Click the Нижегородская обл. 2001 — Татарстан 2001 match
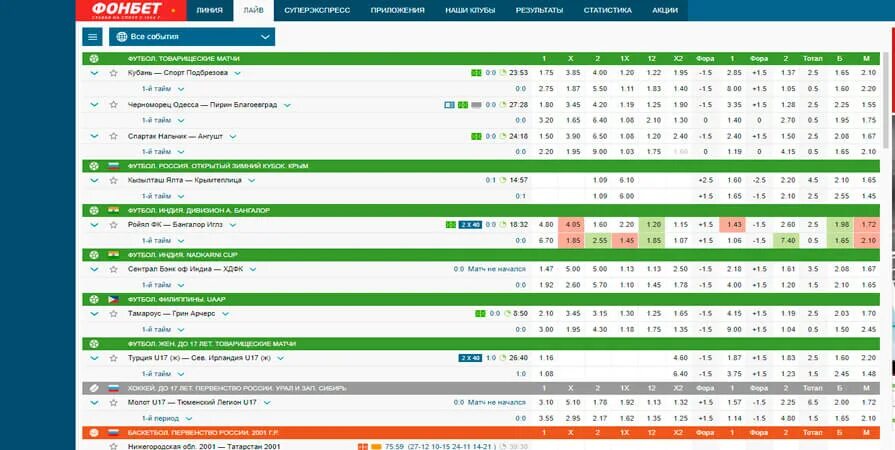The width and height of the screenshot is (895, 450). [204, 447]
